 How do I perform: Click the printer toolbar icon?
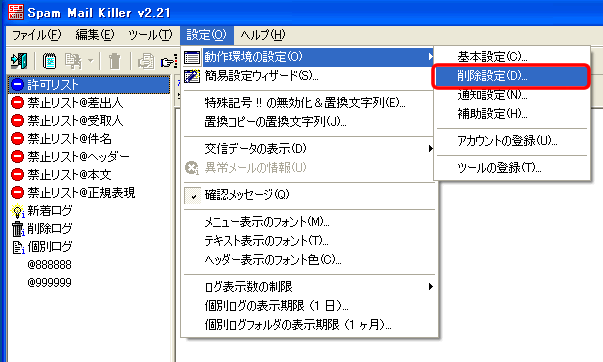[x=146, y=61]
